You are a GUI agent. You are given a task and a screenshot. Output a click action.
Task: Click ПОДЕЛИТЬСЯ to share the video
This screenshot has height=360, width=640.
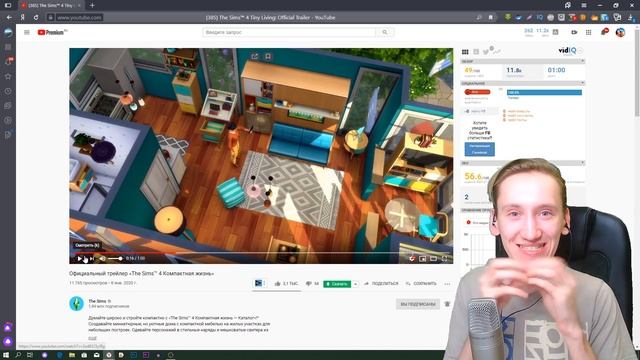click(x=381, y=283)
